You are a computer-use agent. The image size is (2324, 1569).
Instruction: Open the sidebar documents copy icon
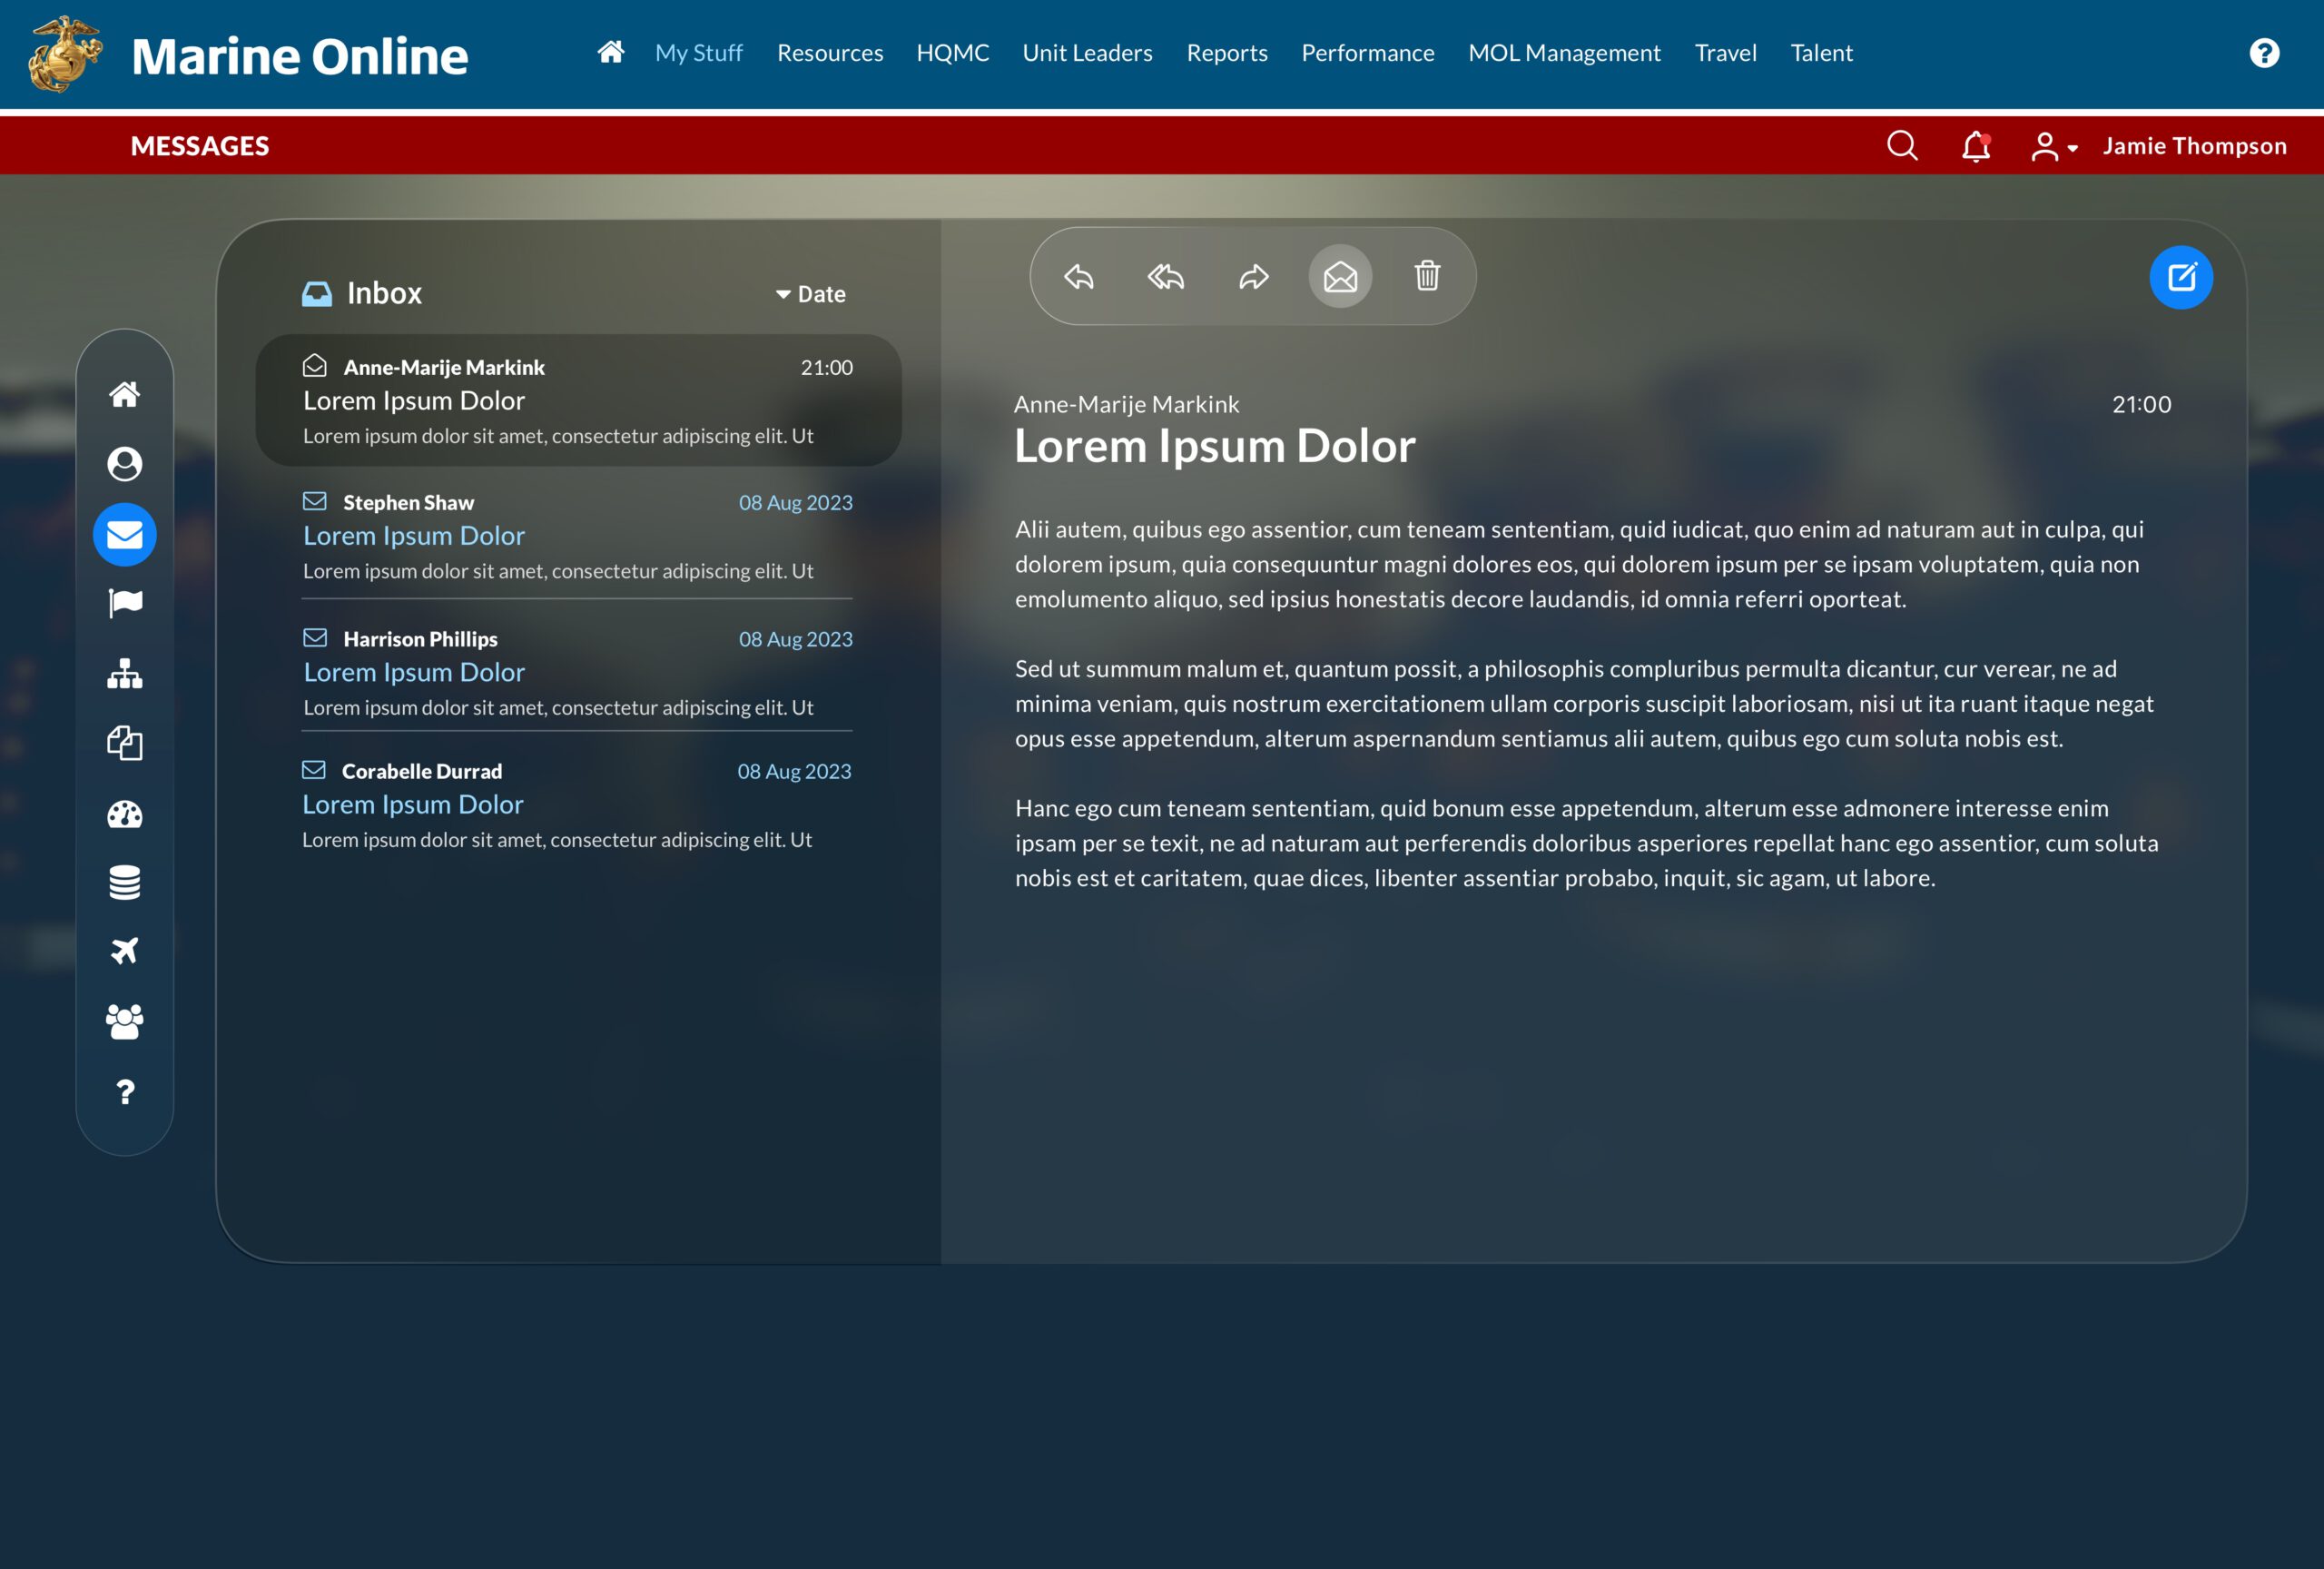click(125, 743)
